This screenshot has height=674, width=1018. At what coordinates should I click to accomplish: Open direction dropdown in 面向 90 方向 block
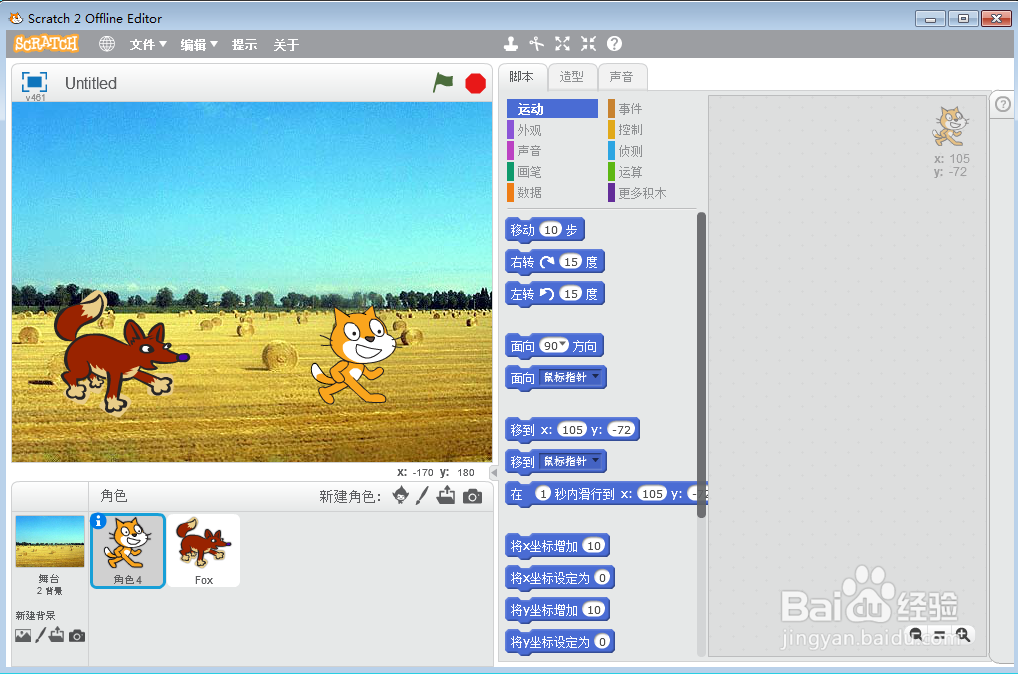point(563,344)
